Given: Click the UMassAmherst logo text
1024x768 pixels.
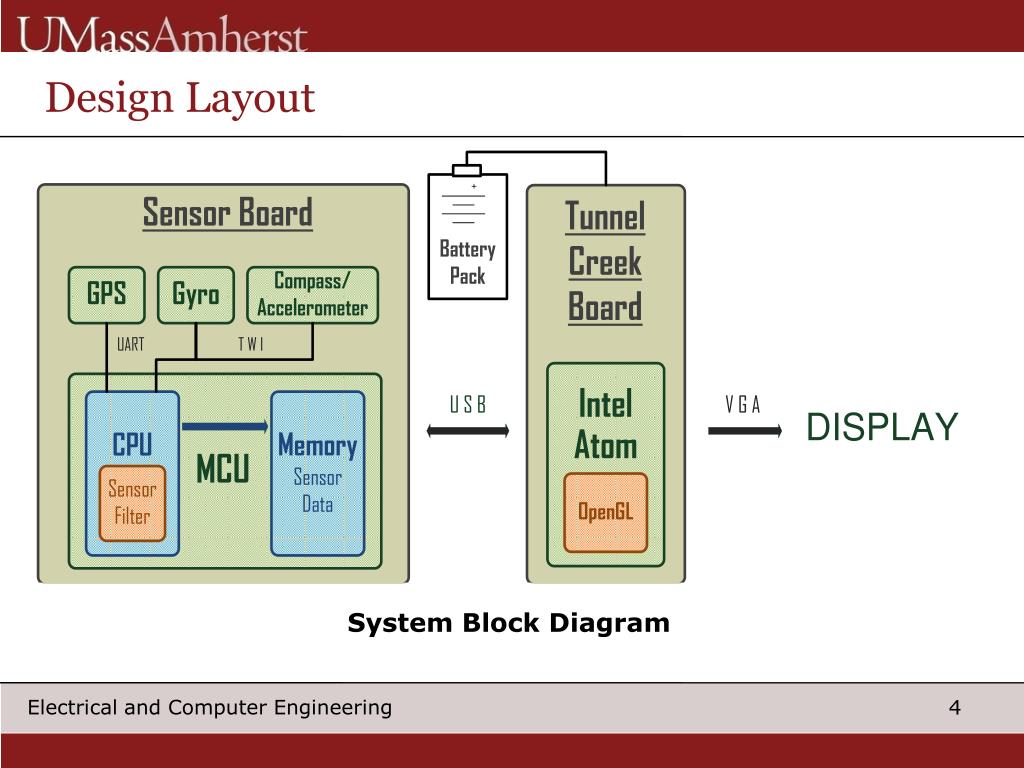Looking at the screenshot, I should point(162,34).
